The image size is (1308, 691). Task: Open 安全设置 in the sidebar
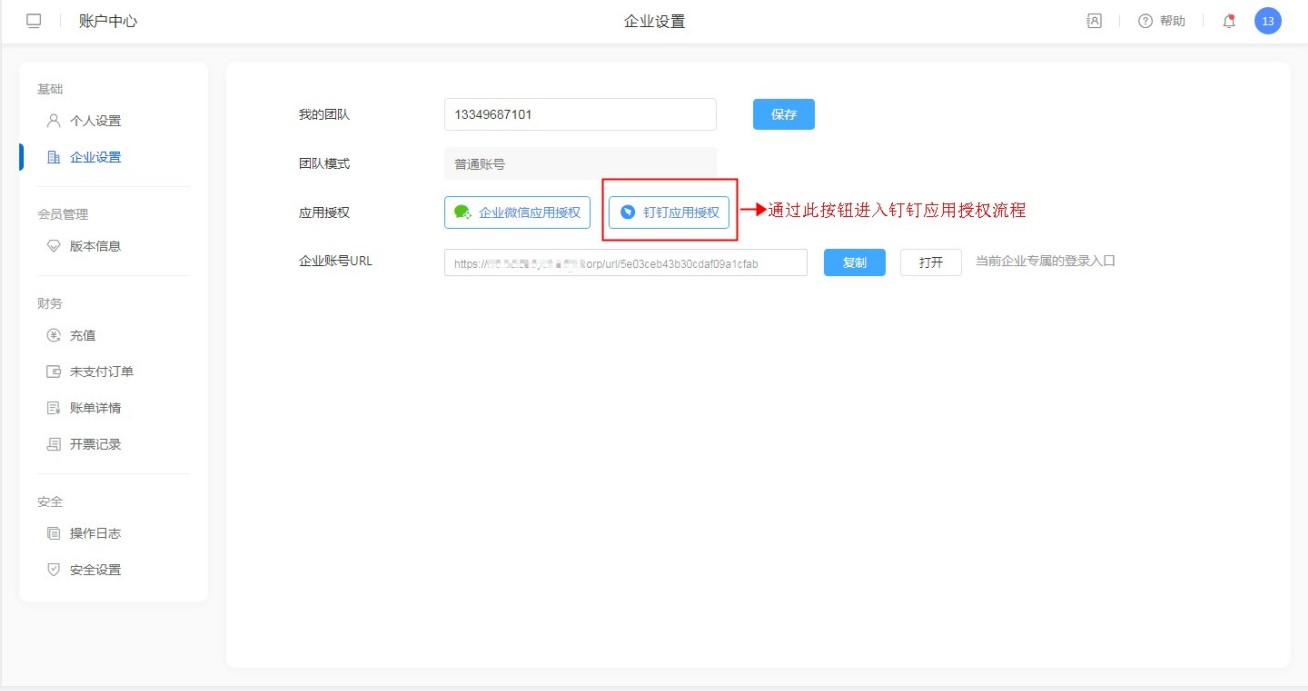(x=95, y=570)
